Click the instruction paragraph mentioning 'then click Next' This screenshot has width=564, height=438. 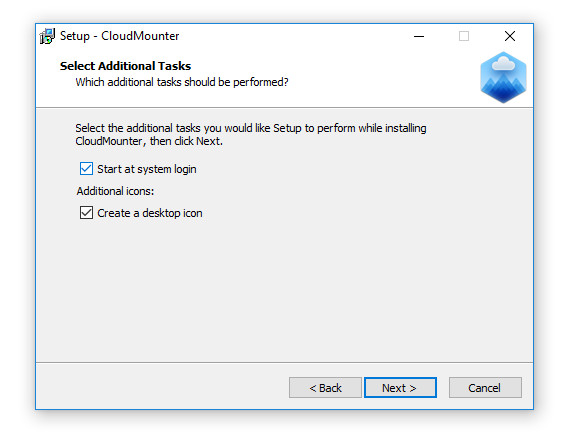point(251,134)
